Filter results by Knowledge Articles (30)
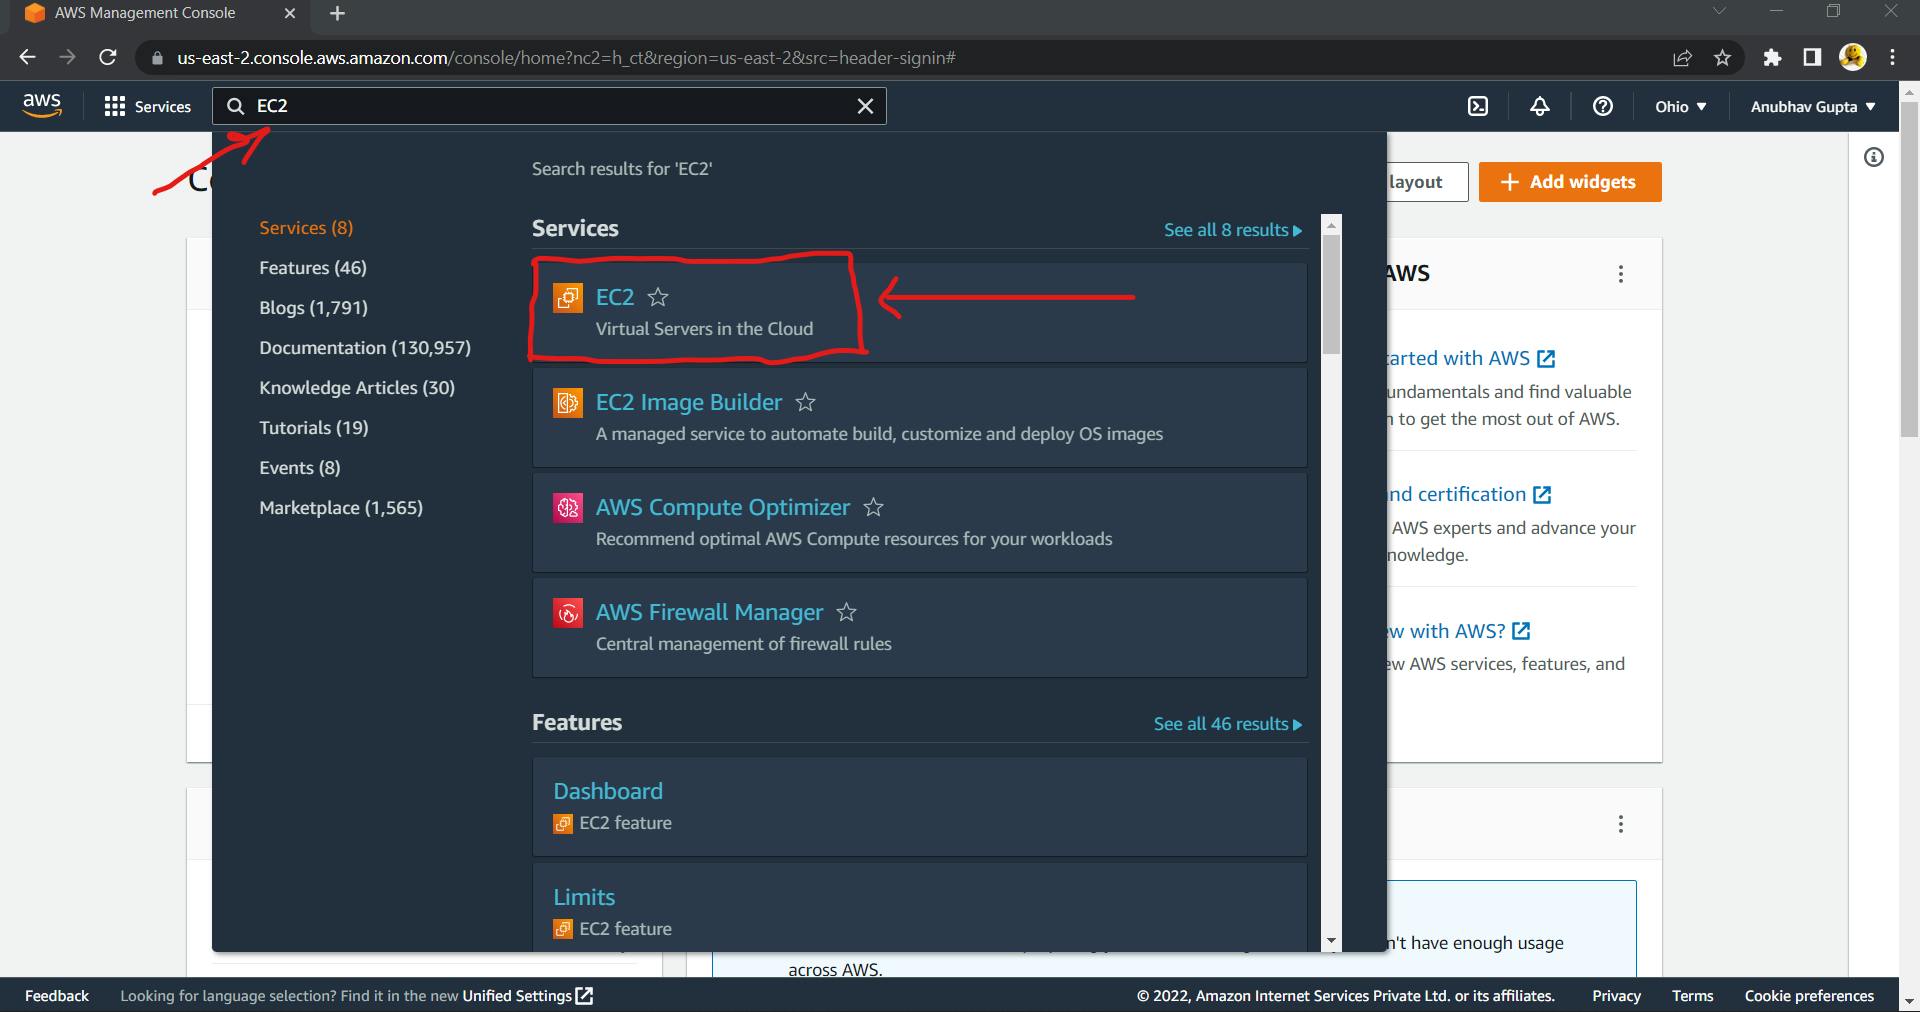The height and width of the screenshot is (1012, 1920). [x=357, y=388]
